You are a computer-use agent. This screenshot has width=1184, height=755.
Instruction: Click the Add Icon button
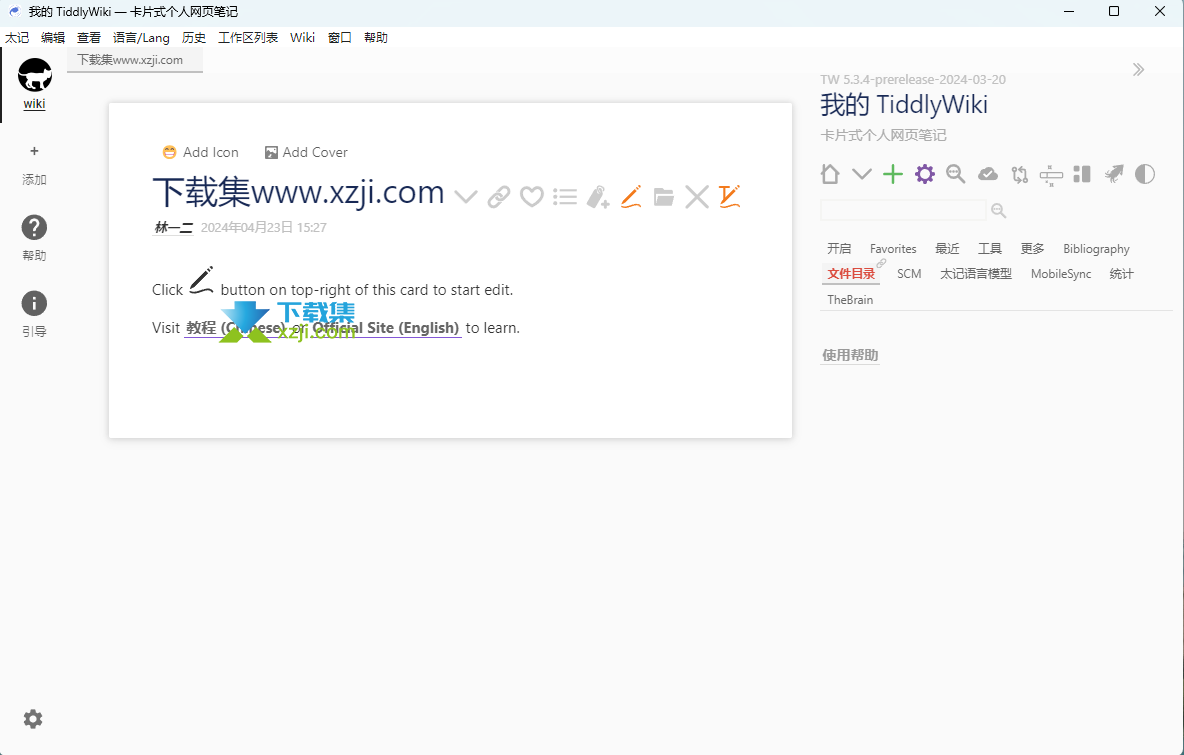(x=201, y=153)
